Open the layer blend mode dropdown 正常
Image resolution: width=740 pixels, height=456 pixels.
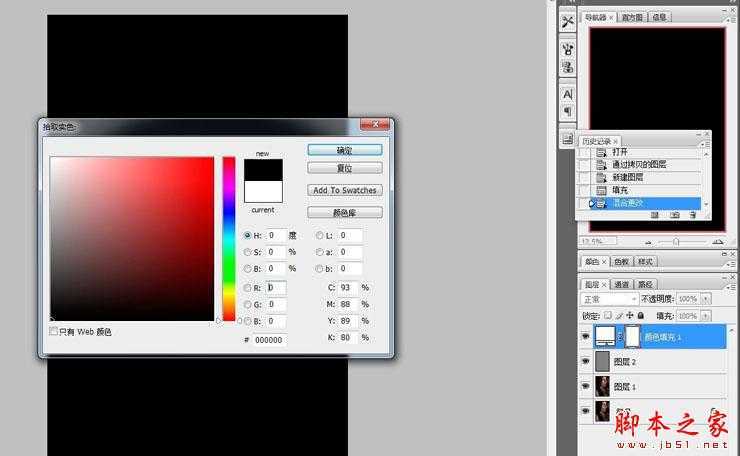[x=609, y=299]
